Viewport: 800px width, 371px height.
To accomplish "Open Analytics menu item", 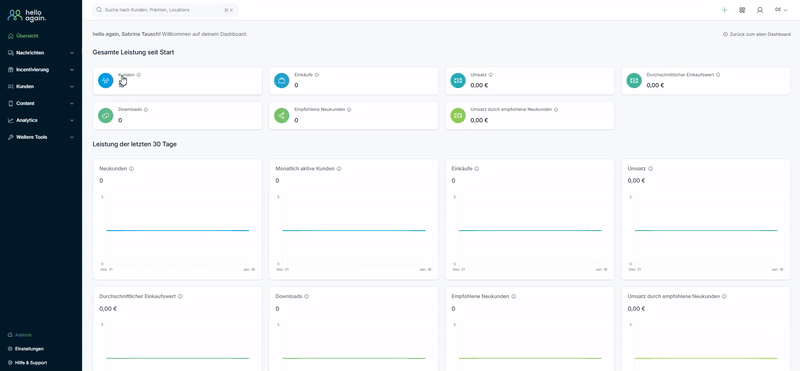I will coord(27,120).
